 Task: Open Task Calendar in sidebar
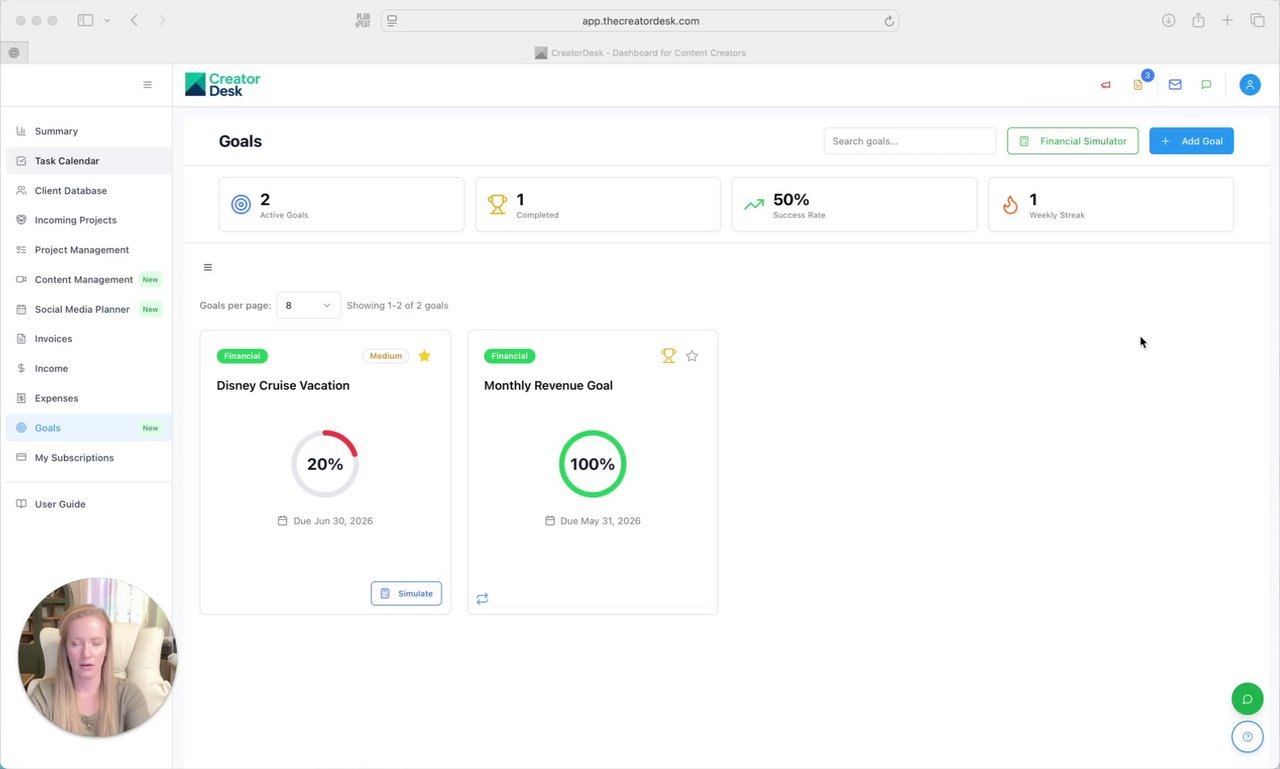(87, 161)
